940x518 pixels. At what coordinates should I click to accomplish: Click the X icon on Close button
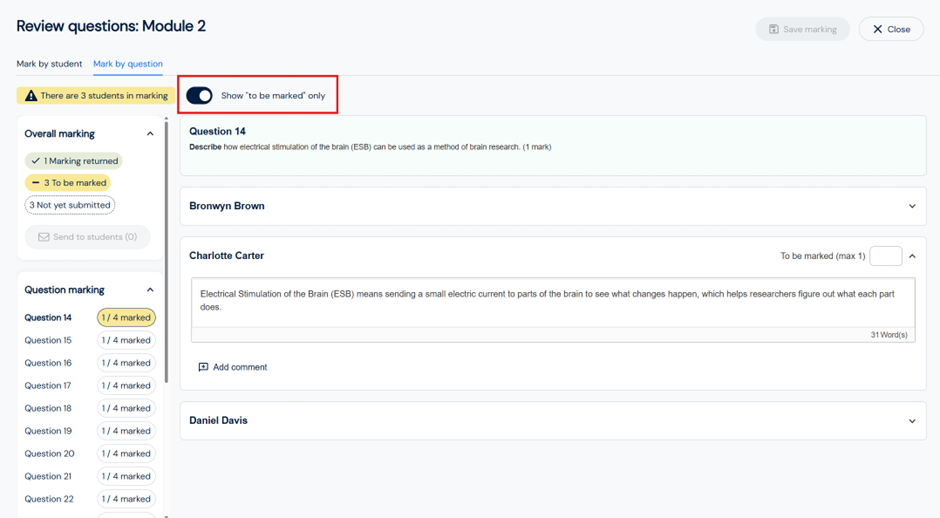(877, 29)
